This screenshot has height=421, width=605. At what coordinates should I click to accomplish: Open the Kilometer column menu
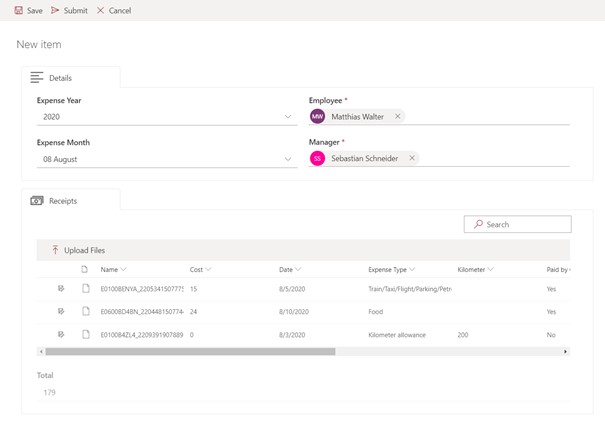tap(490, 269)
